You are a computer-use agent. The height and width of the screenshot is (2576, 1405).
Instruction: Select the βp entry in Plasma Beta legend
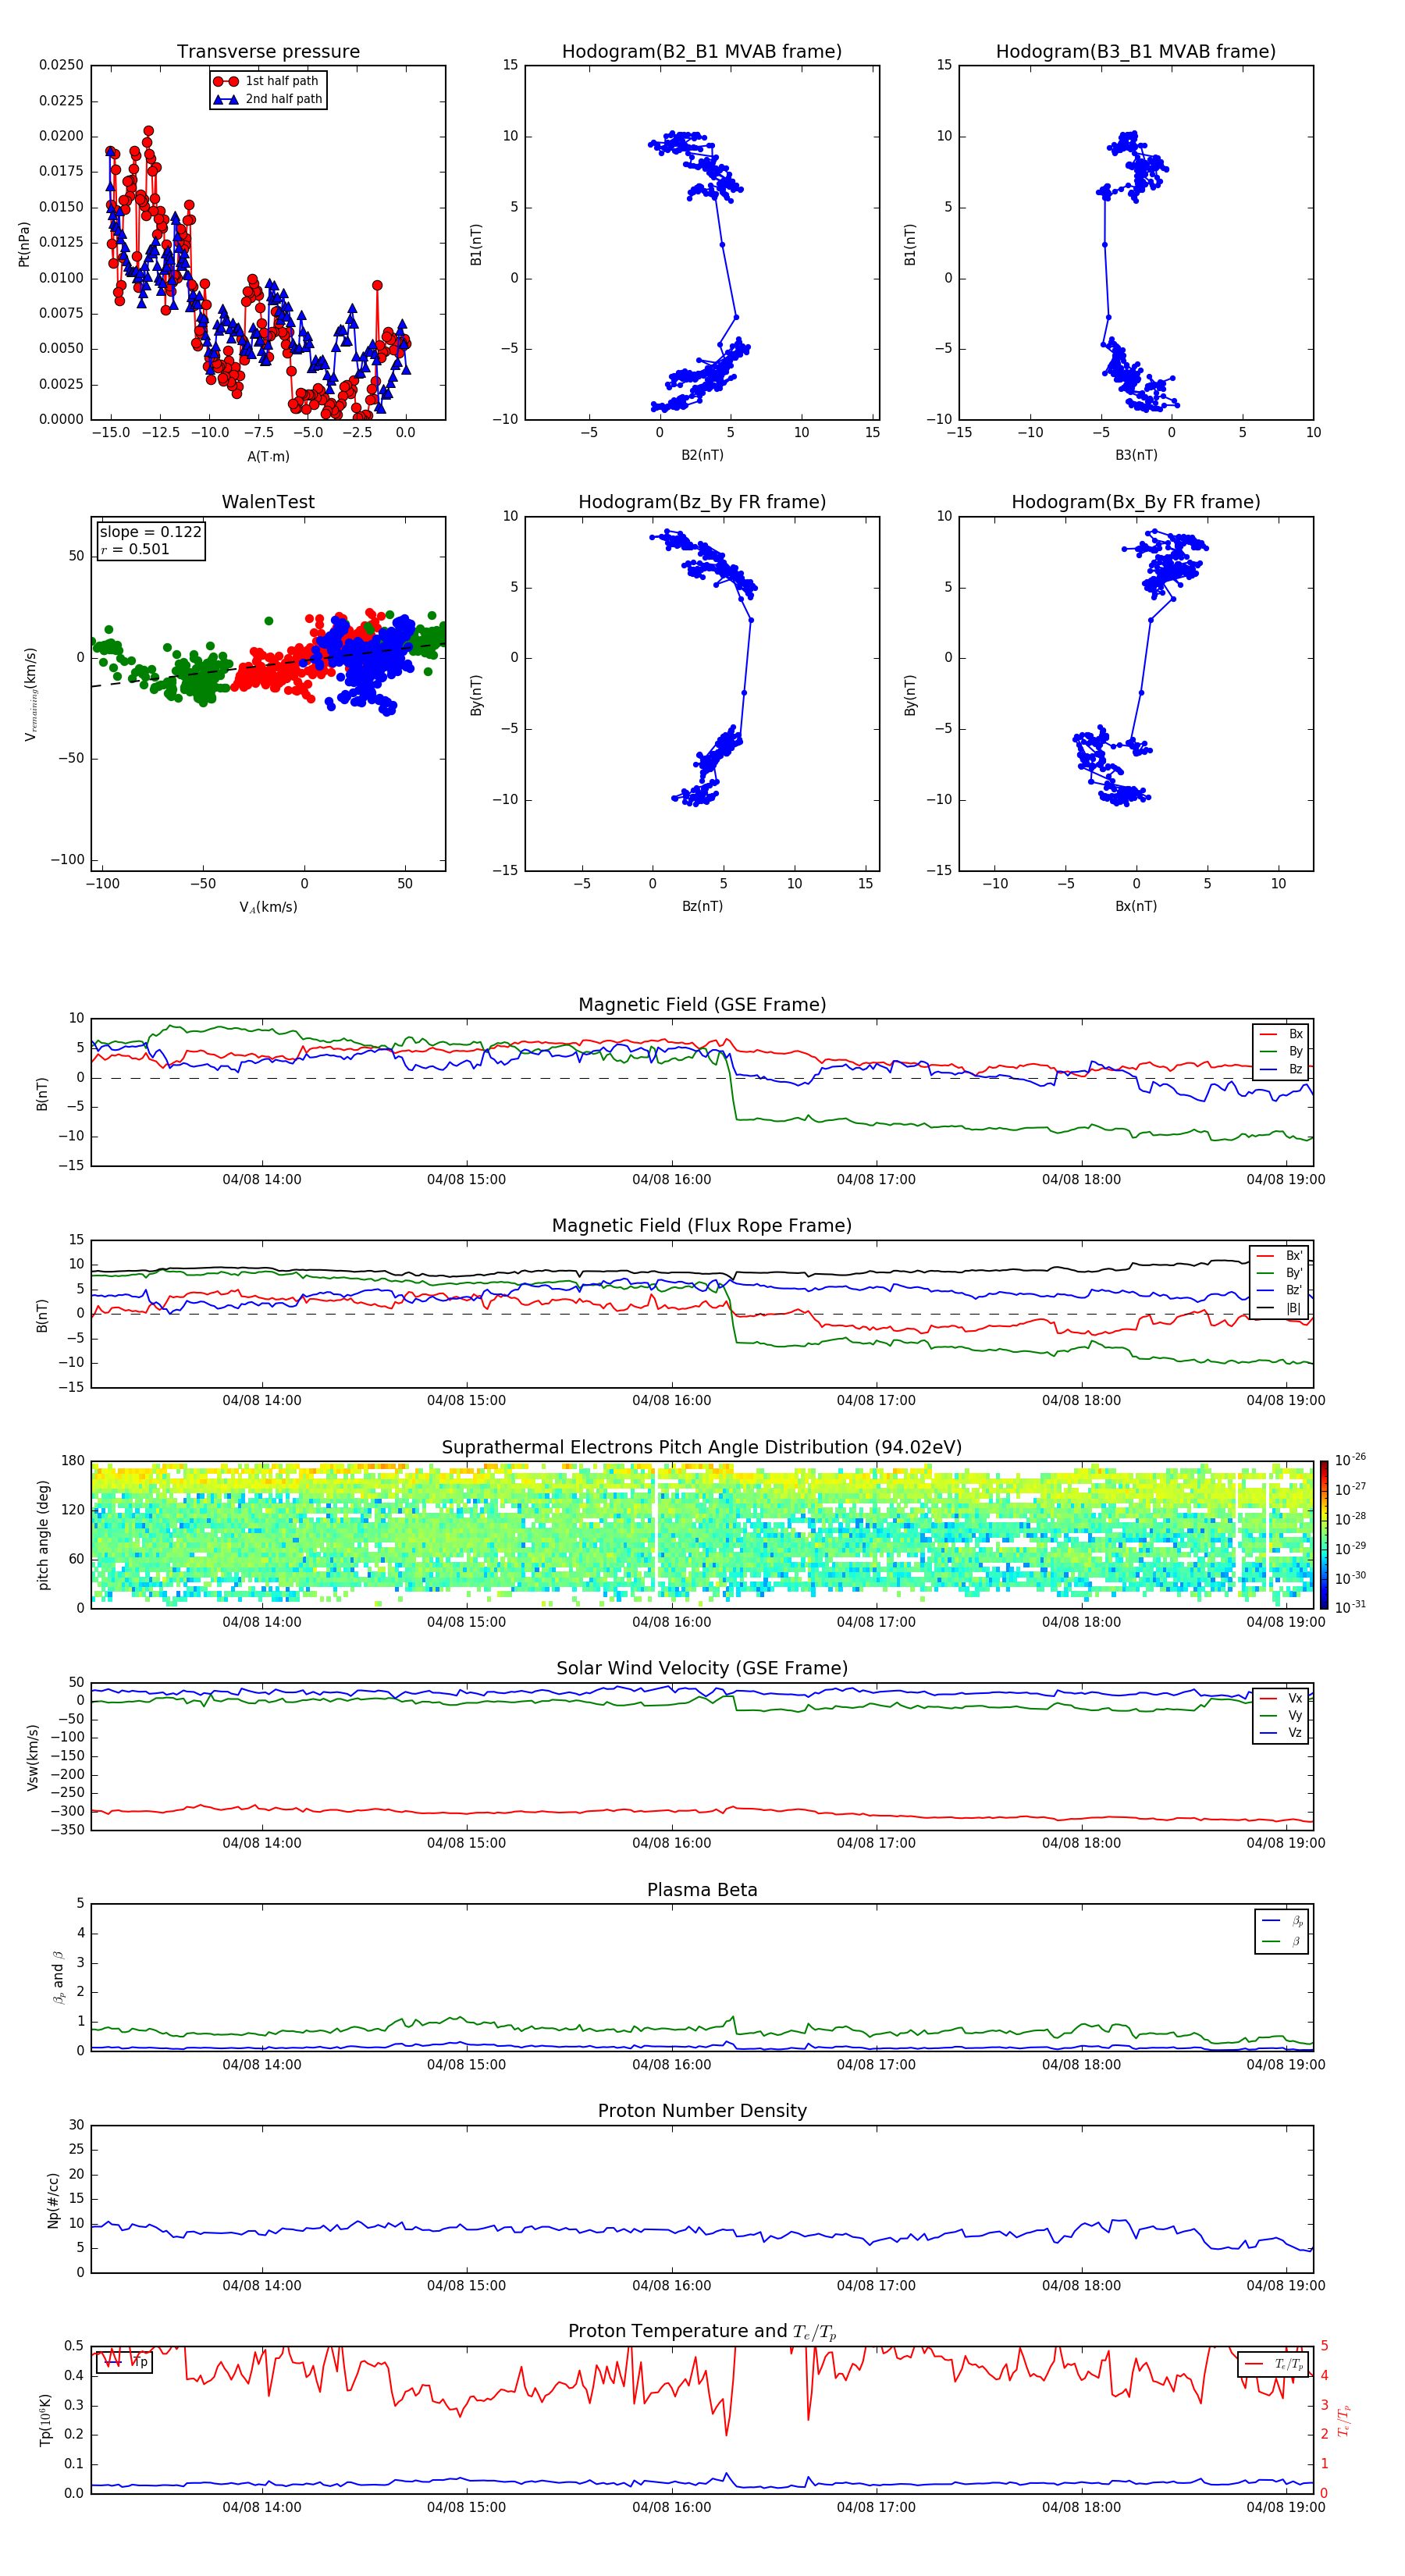click(x=1282, y=1920)
